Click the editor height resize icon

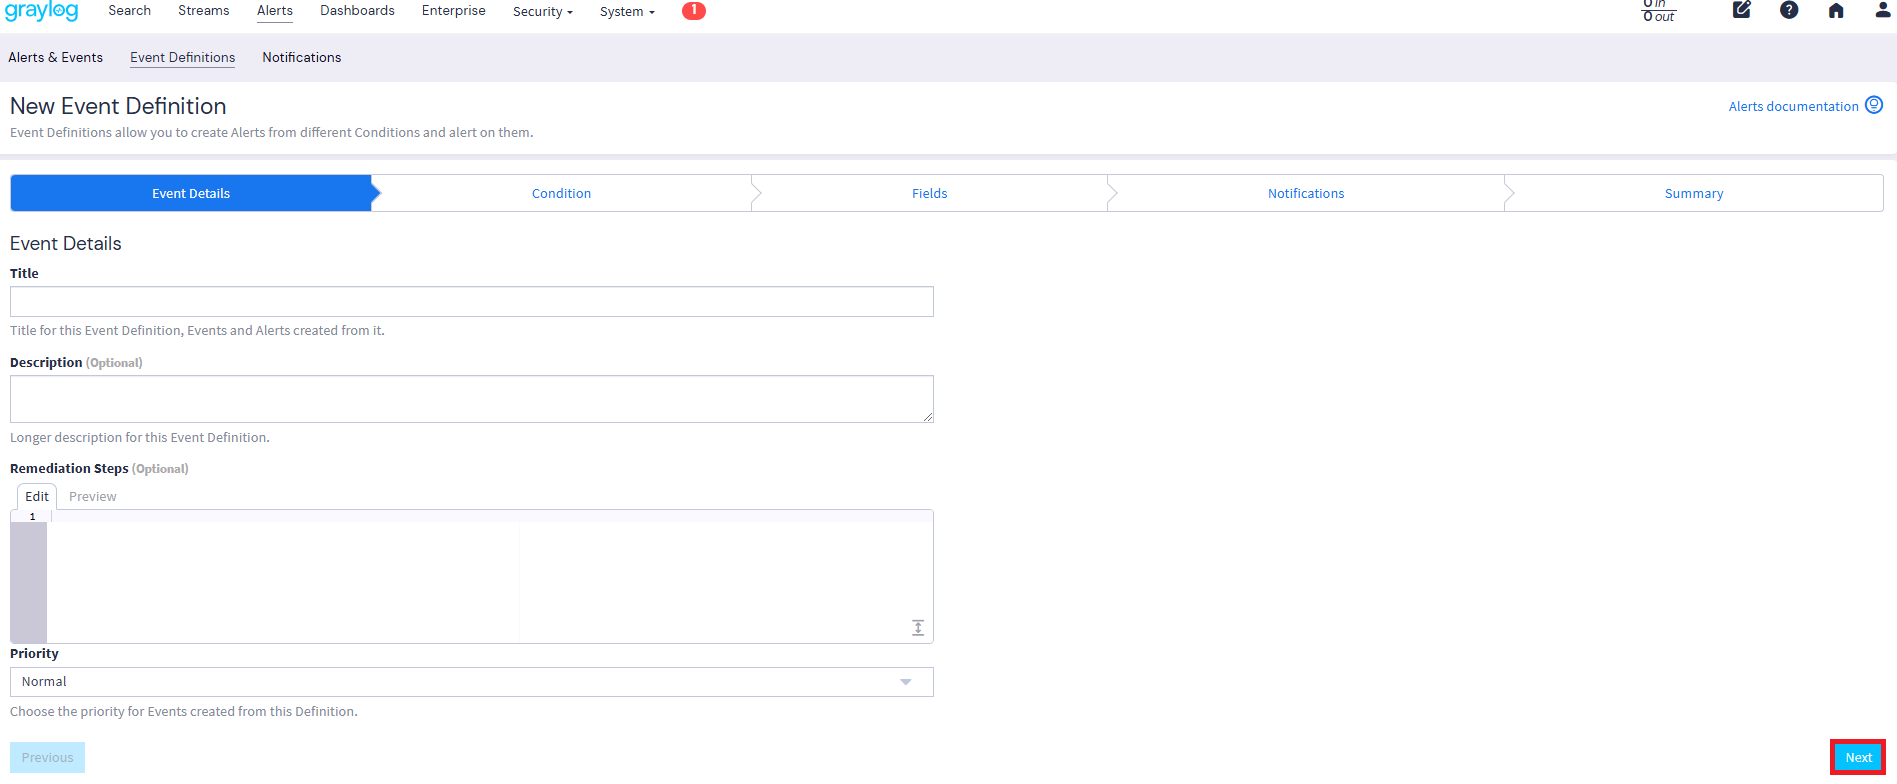pos(917,628)
